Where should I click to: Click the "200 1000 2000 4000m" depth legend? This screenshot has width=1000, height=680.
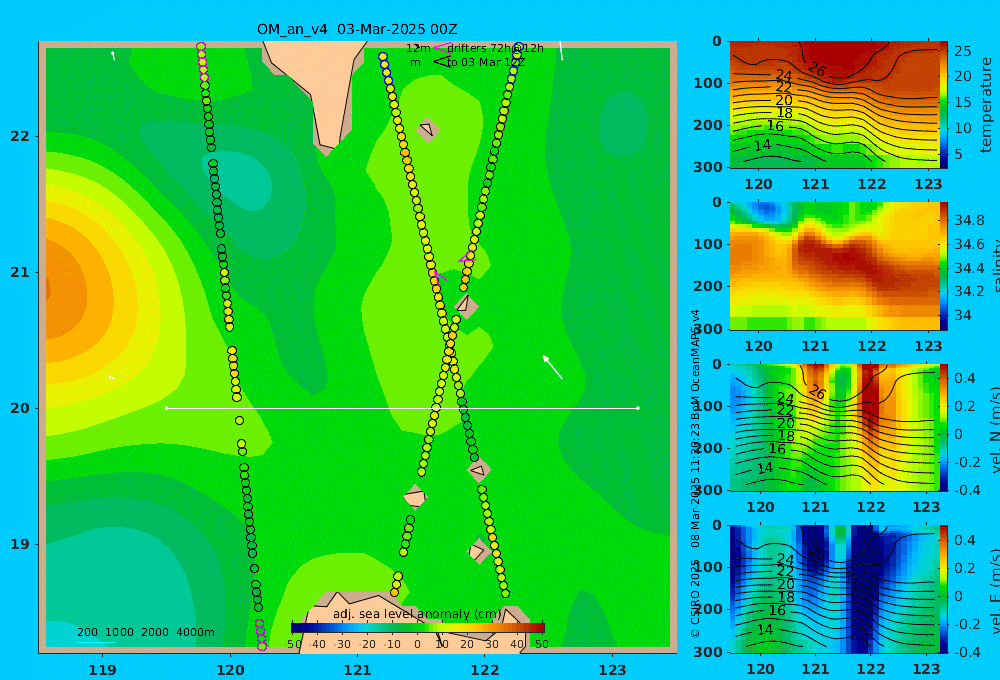[146, 632]
